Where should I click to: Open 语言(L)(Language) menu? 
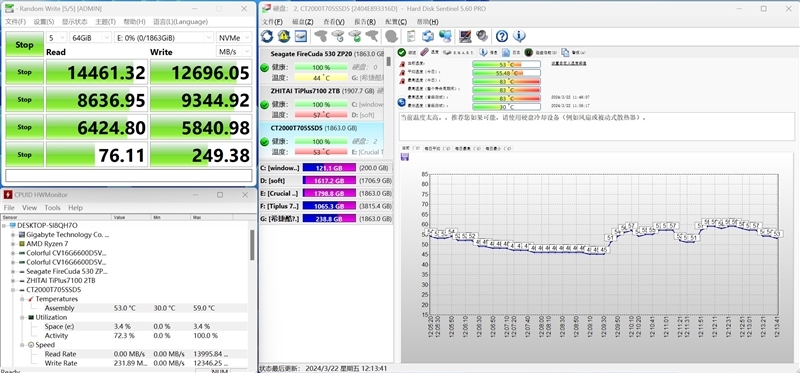click(181, 22)
